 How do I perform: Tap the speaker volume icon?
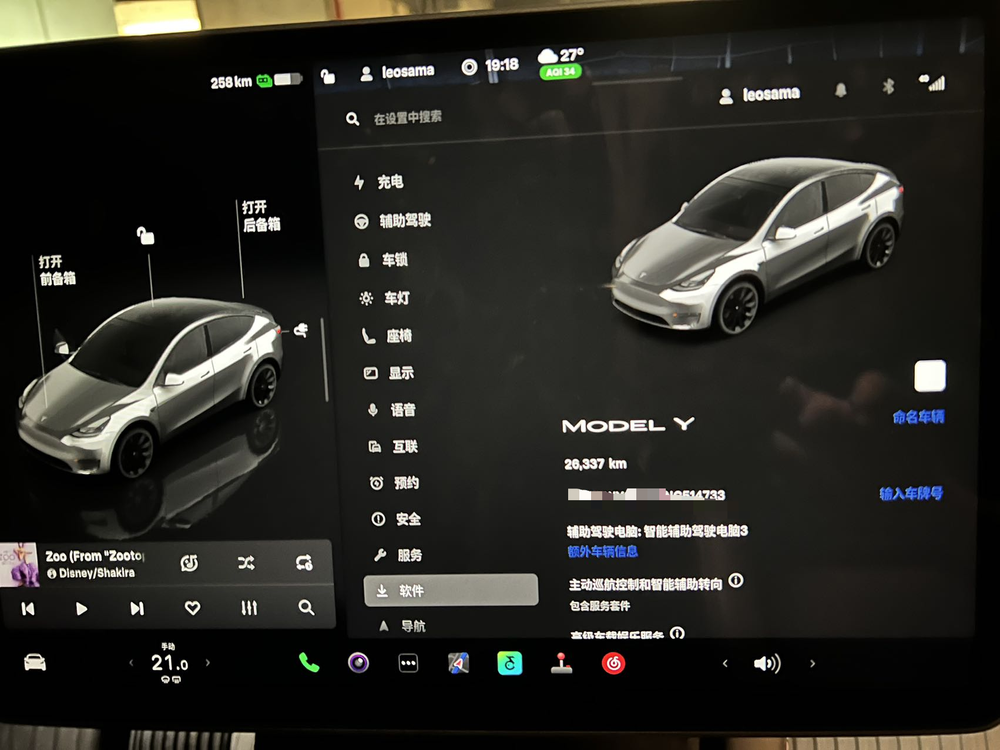pos(767,663)
